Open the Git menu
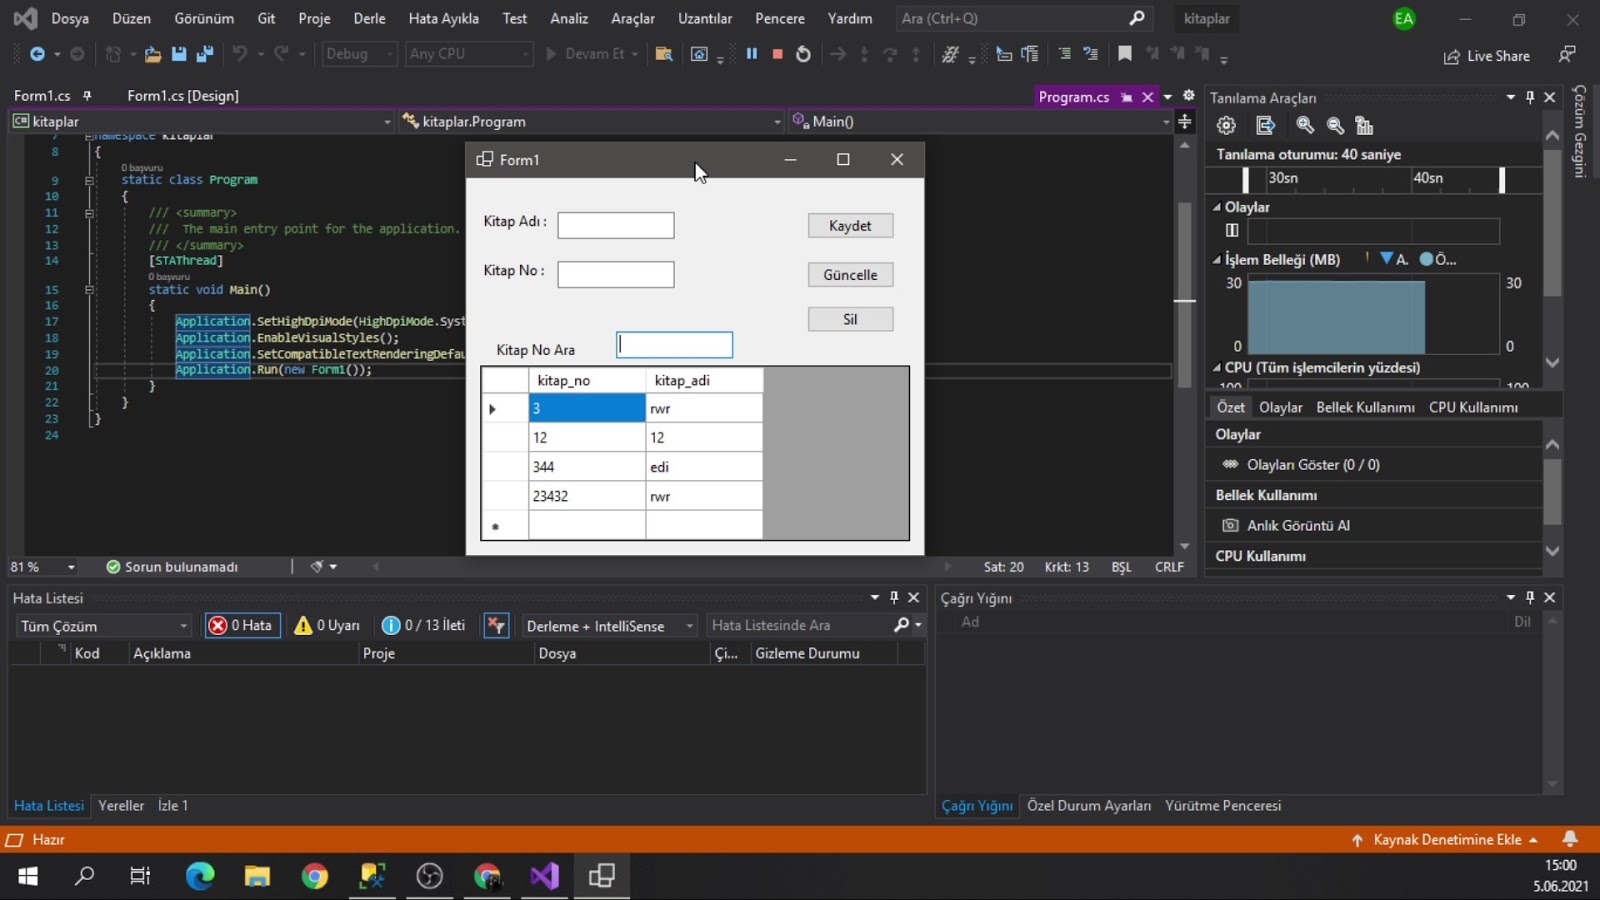This screenshot has width=1600, height=900. pyautogui.click(x=265, y=18)
